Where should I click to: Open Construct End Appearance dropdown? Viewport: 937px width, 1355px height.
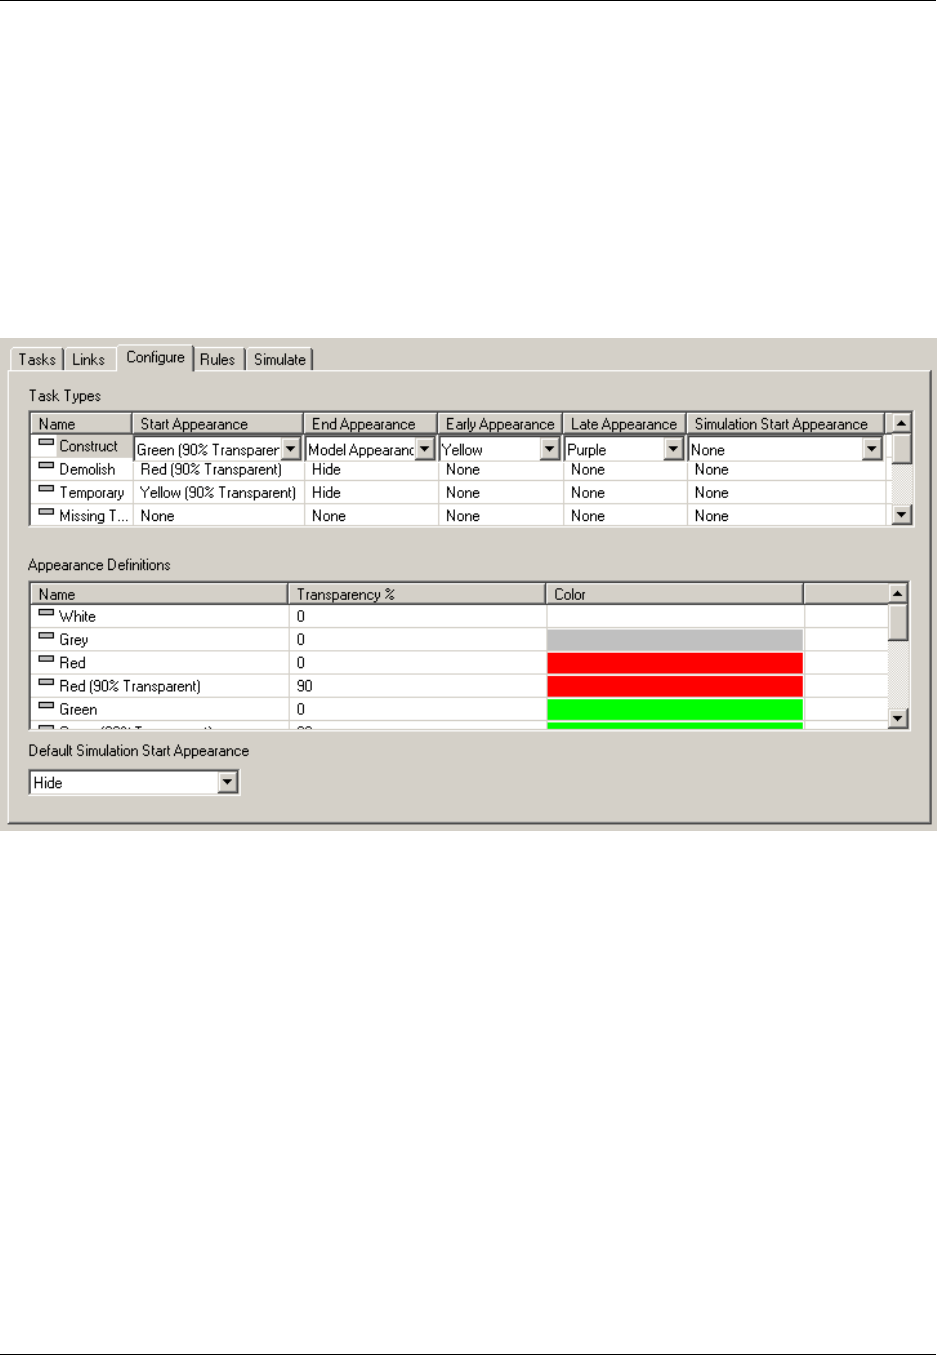pos(425,450)
